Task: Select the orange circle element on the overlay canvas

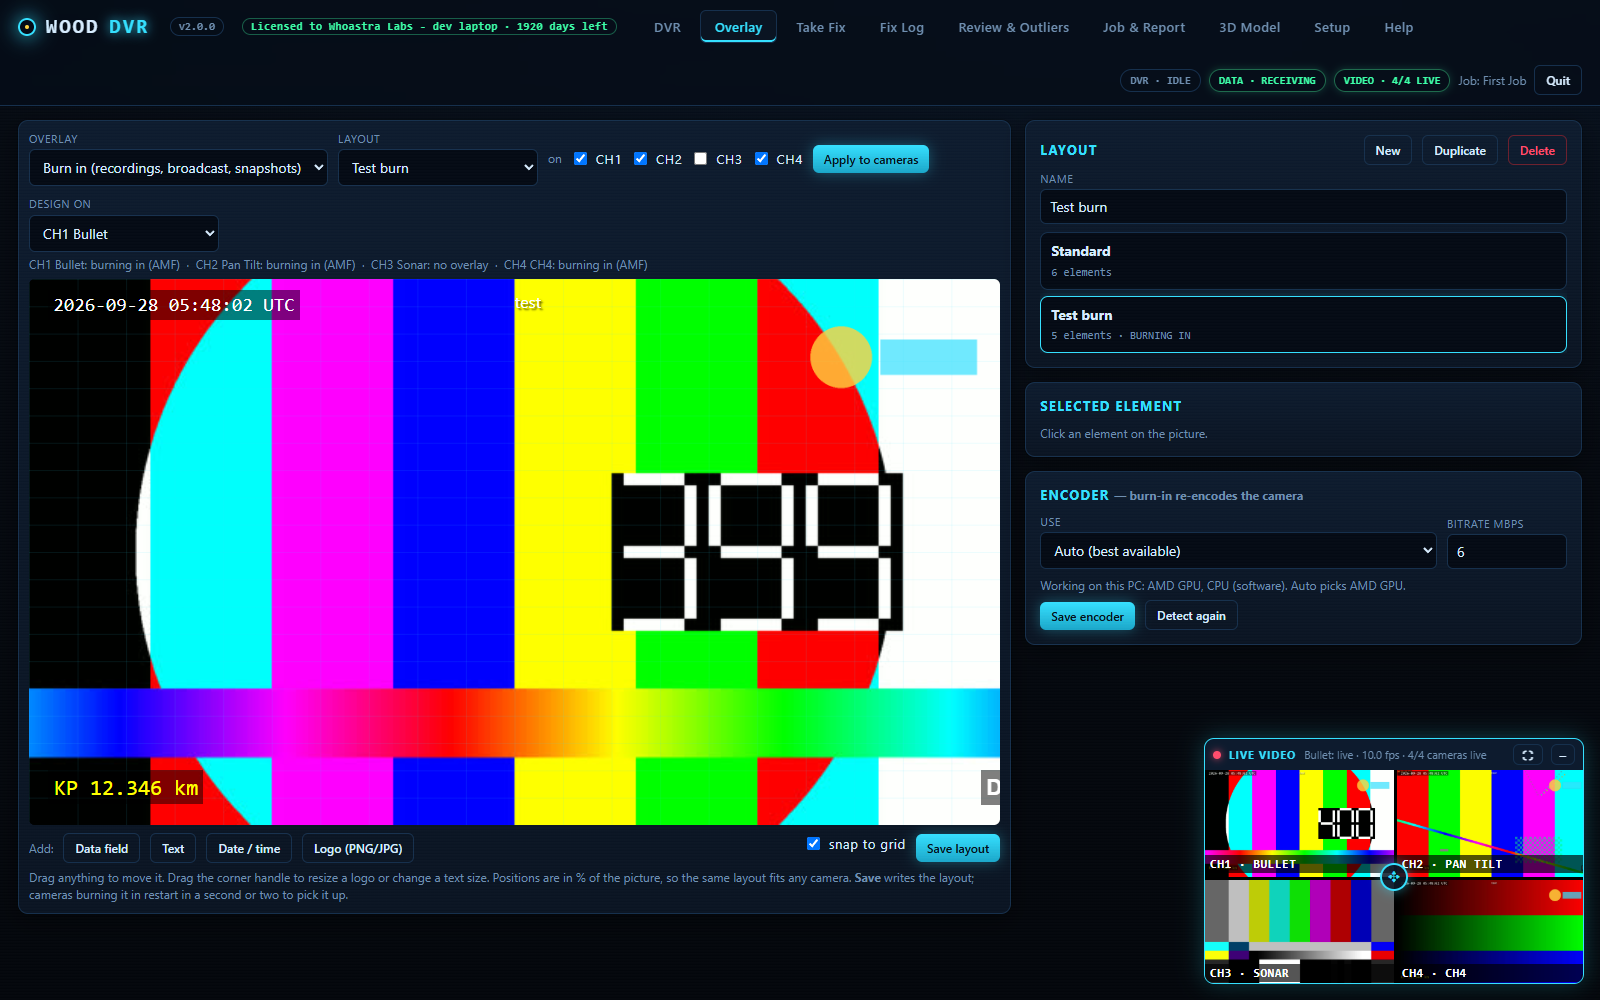Action: (841, 357)
